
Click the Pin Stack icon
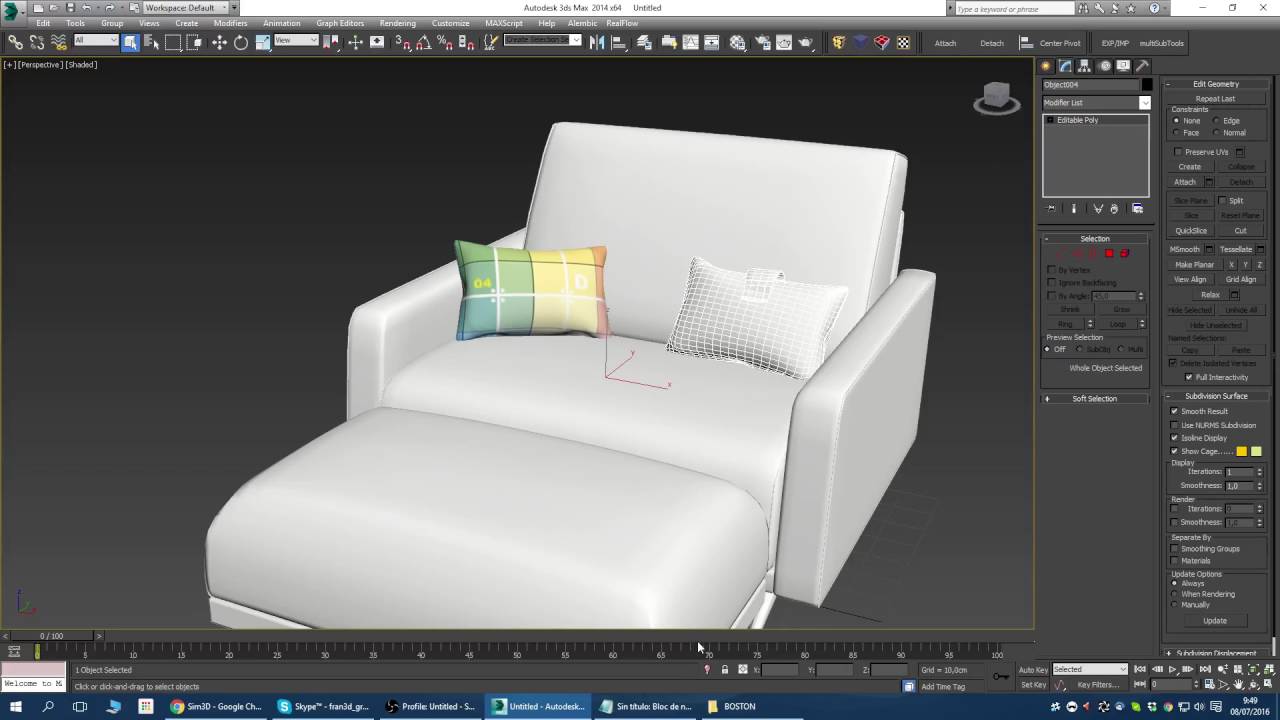click(1051, 209)
